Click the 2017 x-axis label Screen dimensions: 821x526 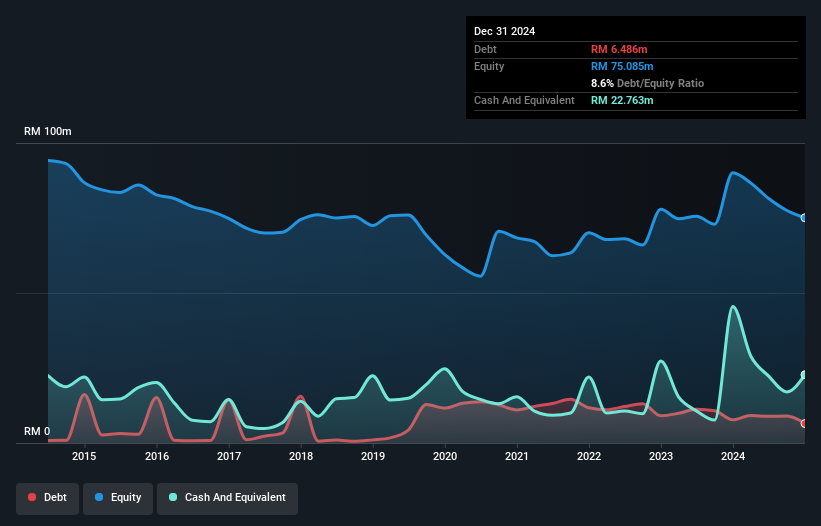(229, 456)
